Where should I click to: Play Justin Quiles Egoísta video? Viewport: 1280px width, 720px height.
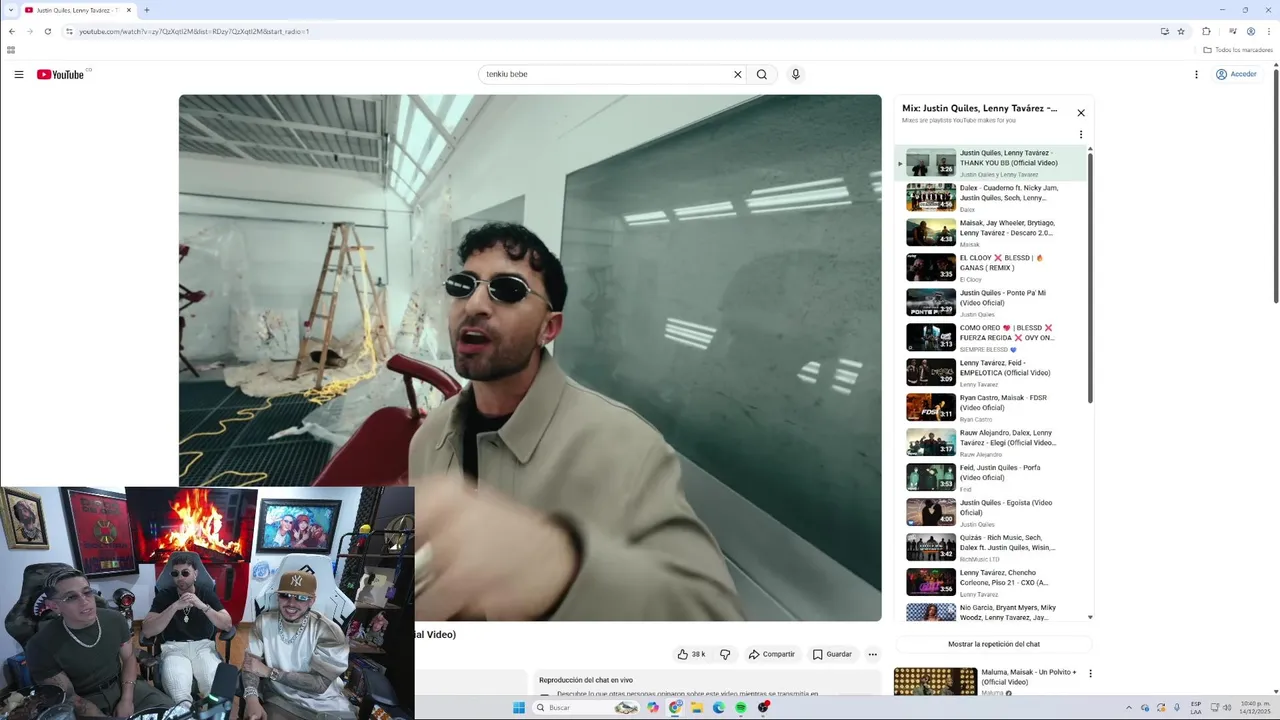(x=990, y=513)
